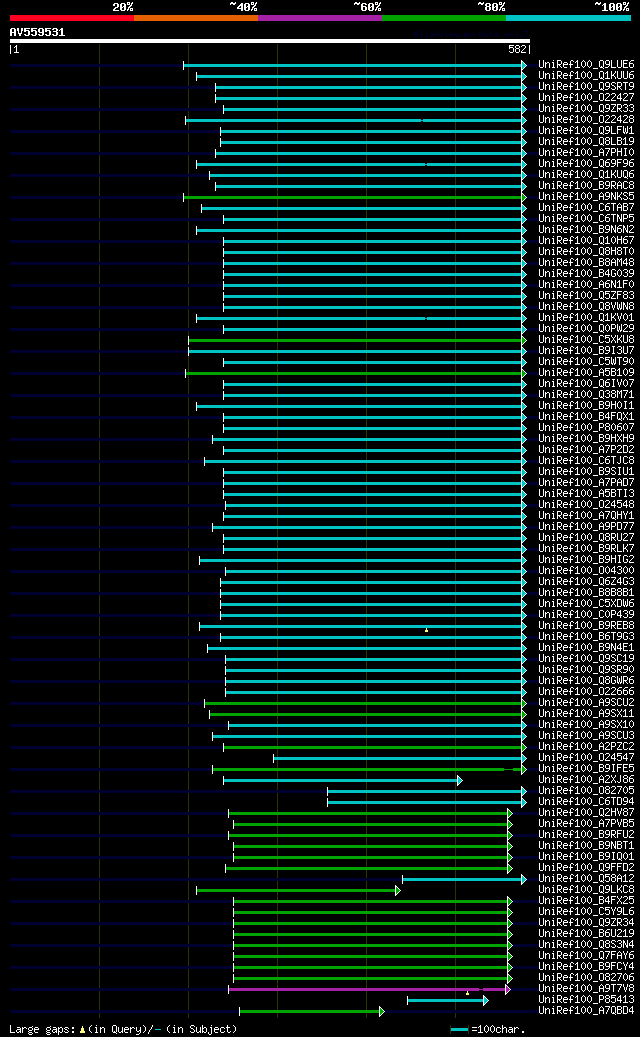
Task: Open hit UniRef100_B9NBT1 label
Action: (x=586, y=845)
